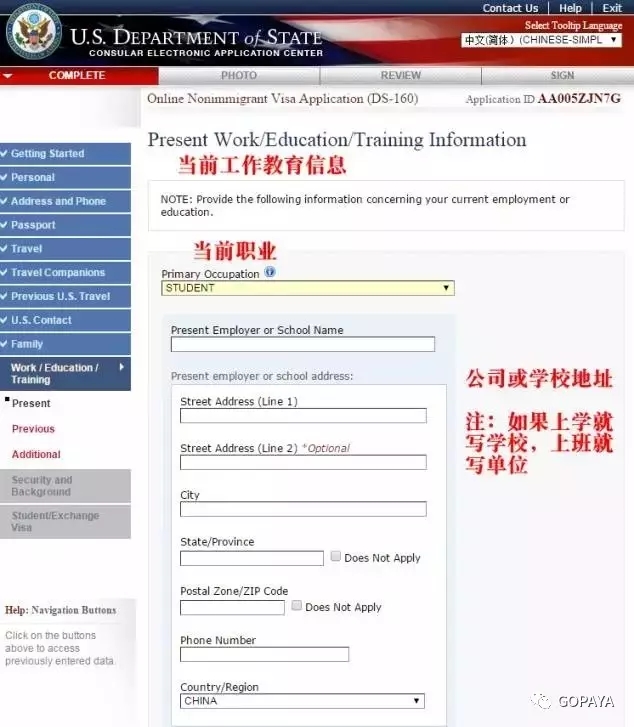Click the Exit link
Screen dimensions: 634x727
coord(612,8)
